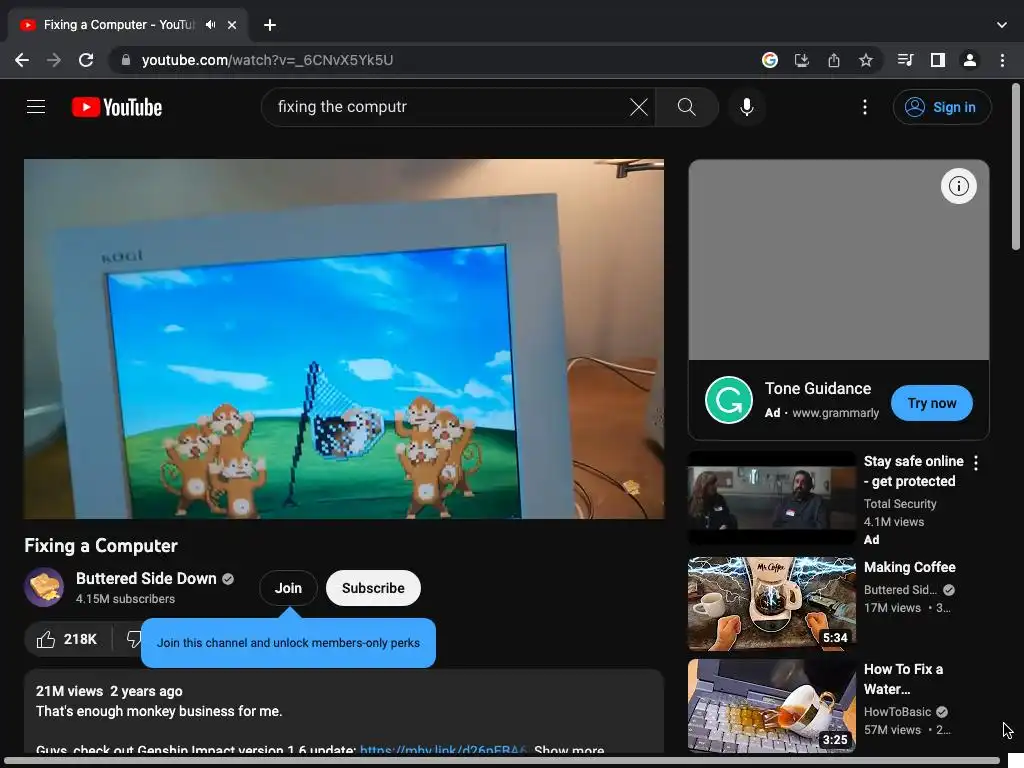The height and width of the screenshot is (768, 1024).
Task: Mute the tab using the speaker icon
Action: pyautogui.click(x=210, y=25)
